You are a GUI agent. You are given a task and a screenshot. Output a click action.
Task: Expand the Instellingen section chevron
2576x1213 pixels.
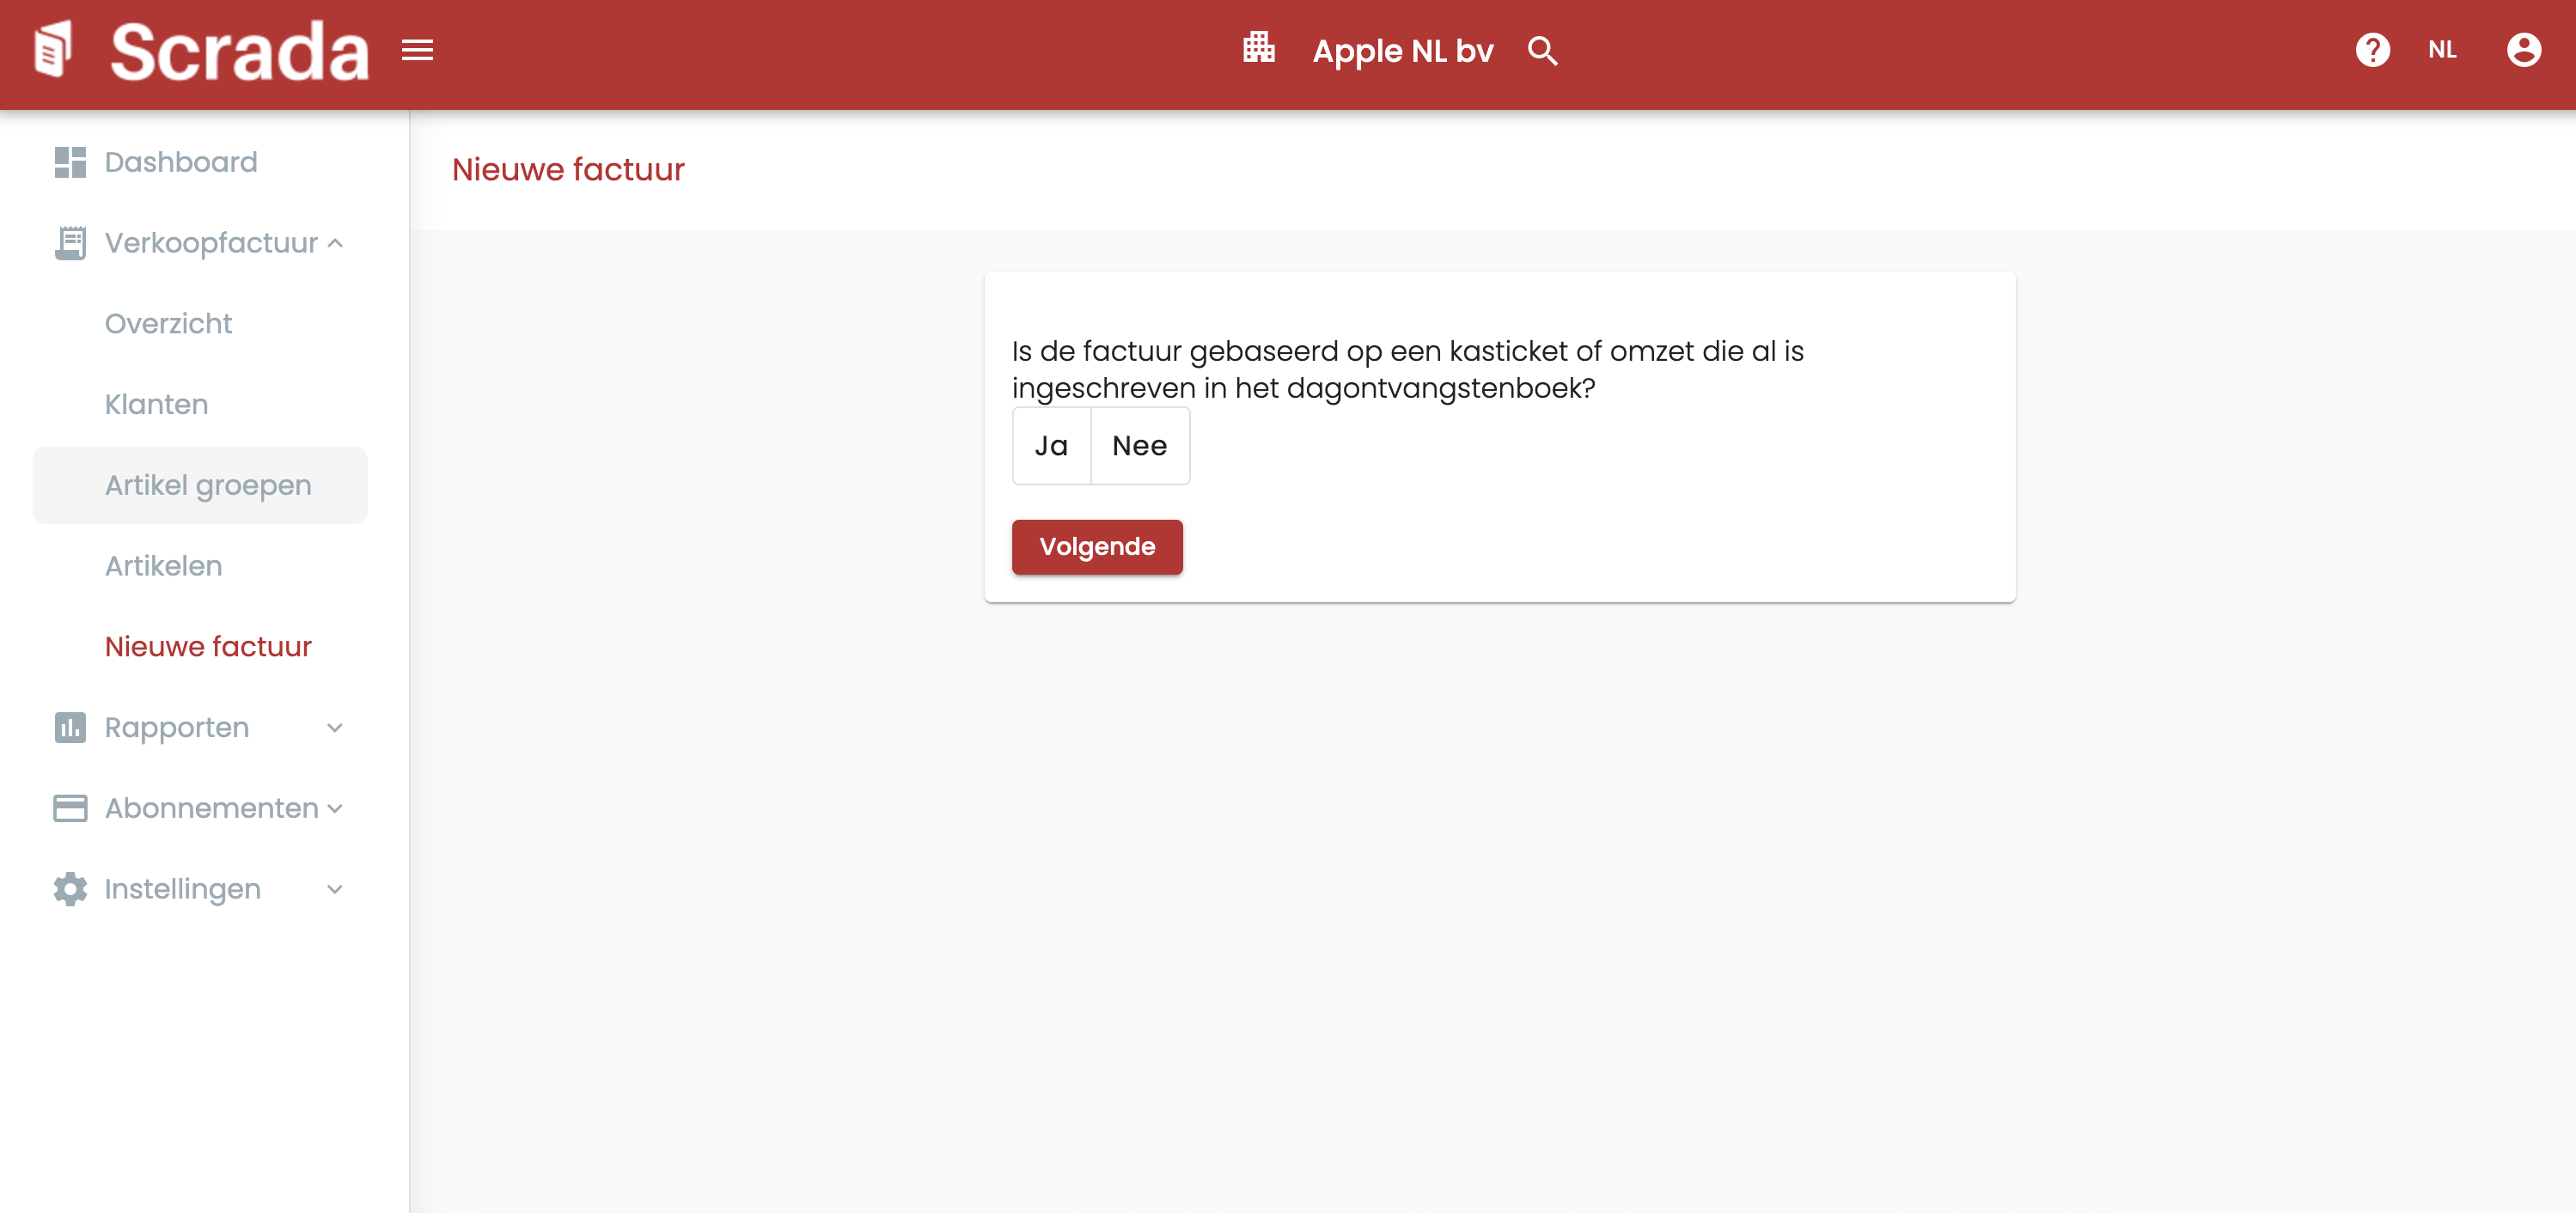(335, 889)
